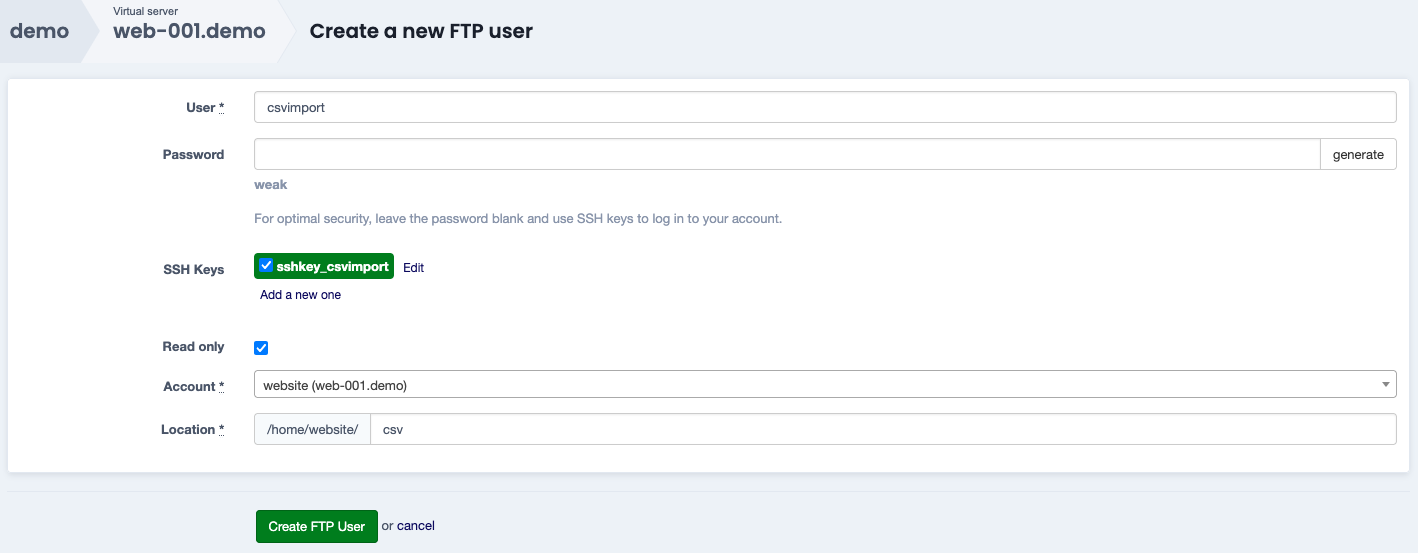Click the Password field label
This screenshot has height=553, width=1418.
point(194,155)
